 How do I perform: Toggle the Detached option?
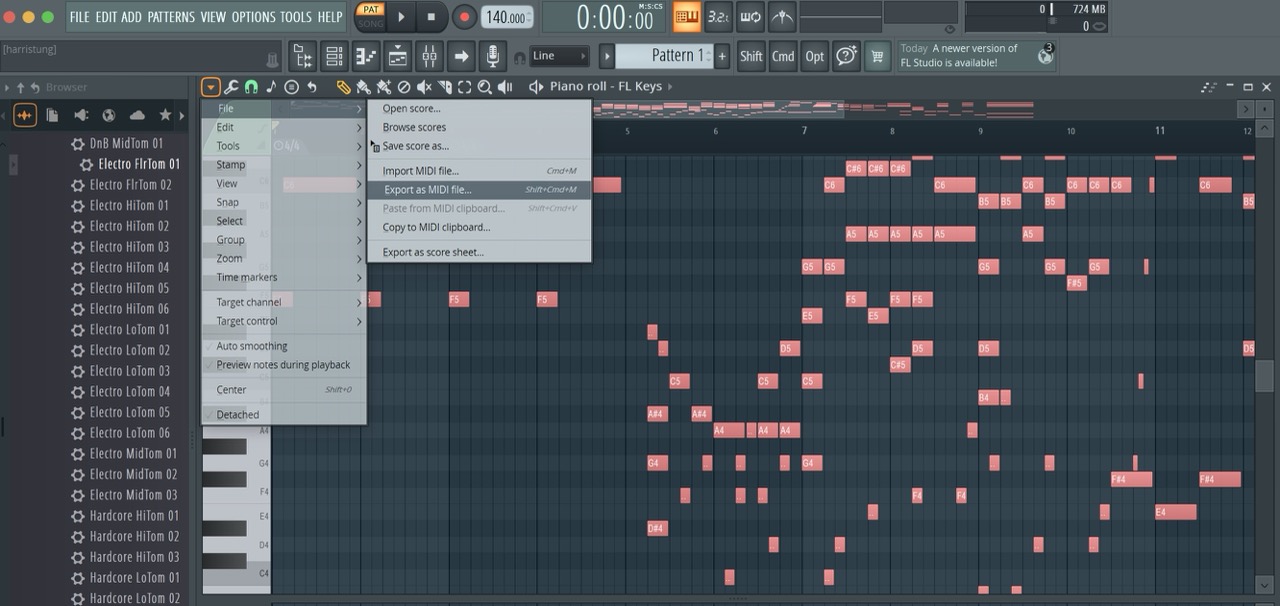[x=284, y=415]
